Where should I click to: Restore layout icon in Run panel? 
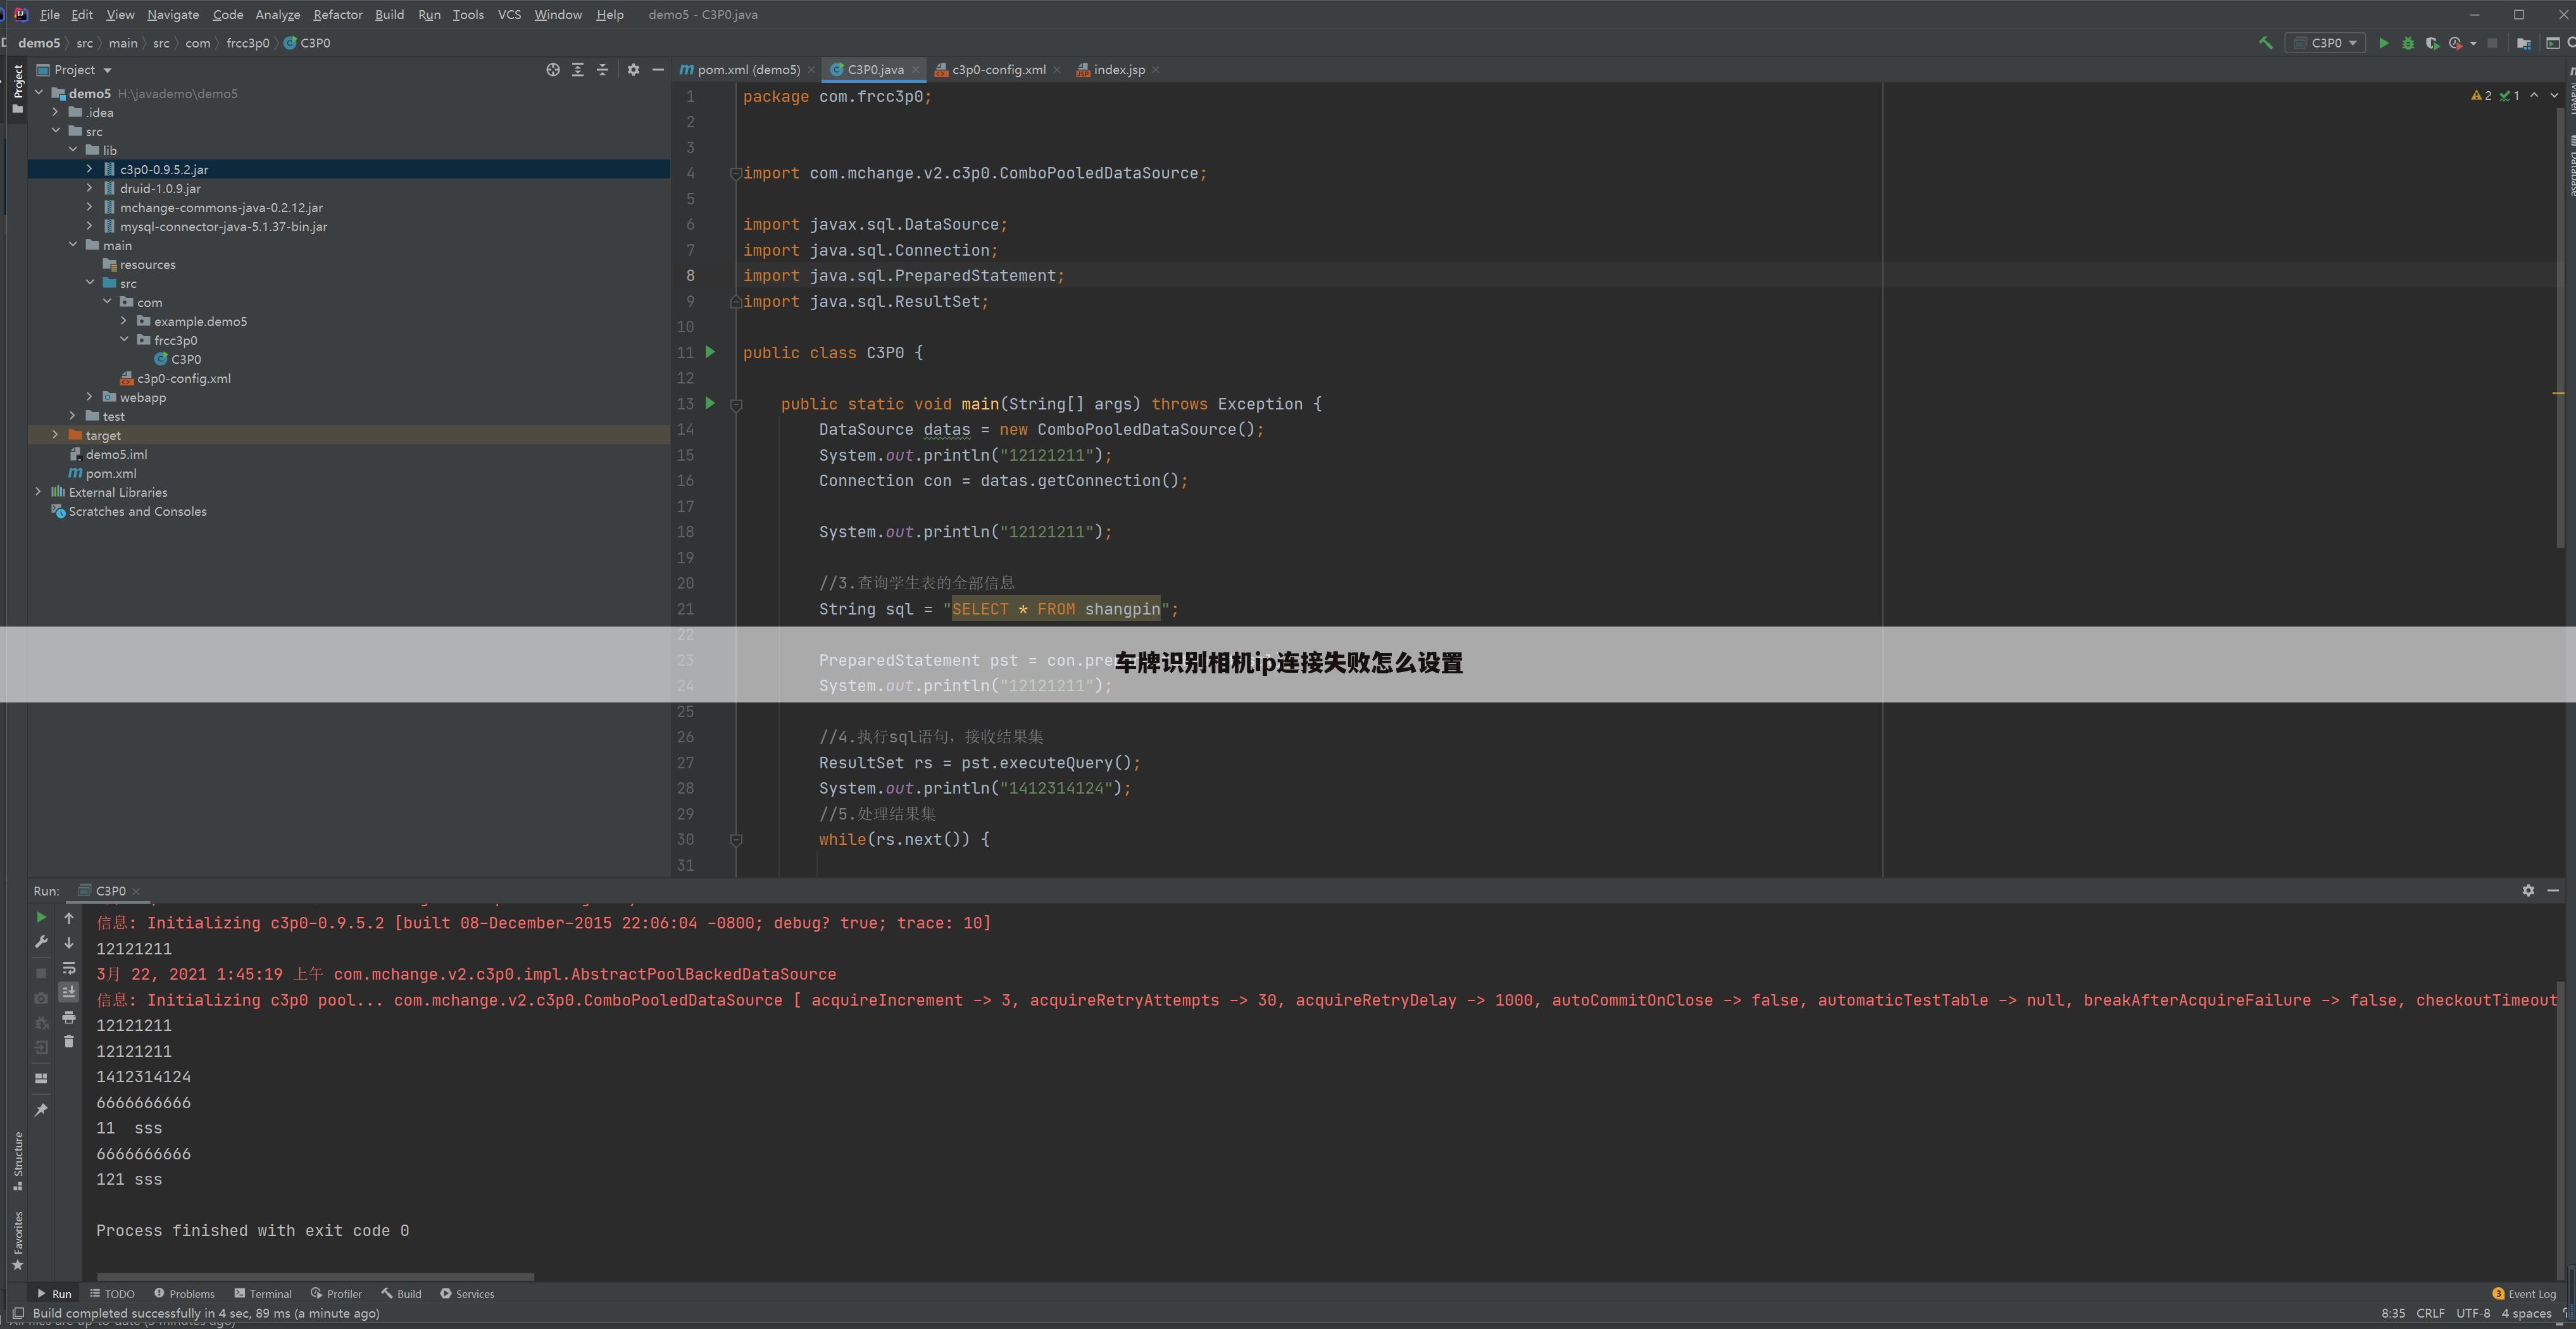tap(41, 1078)
